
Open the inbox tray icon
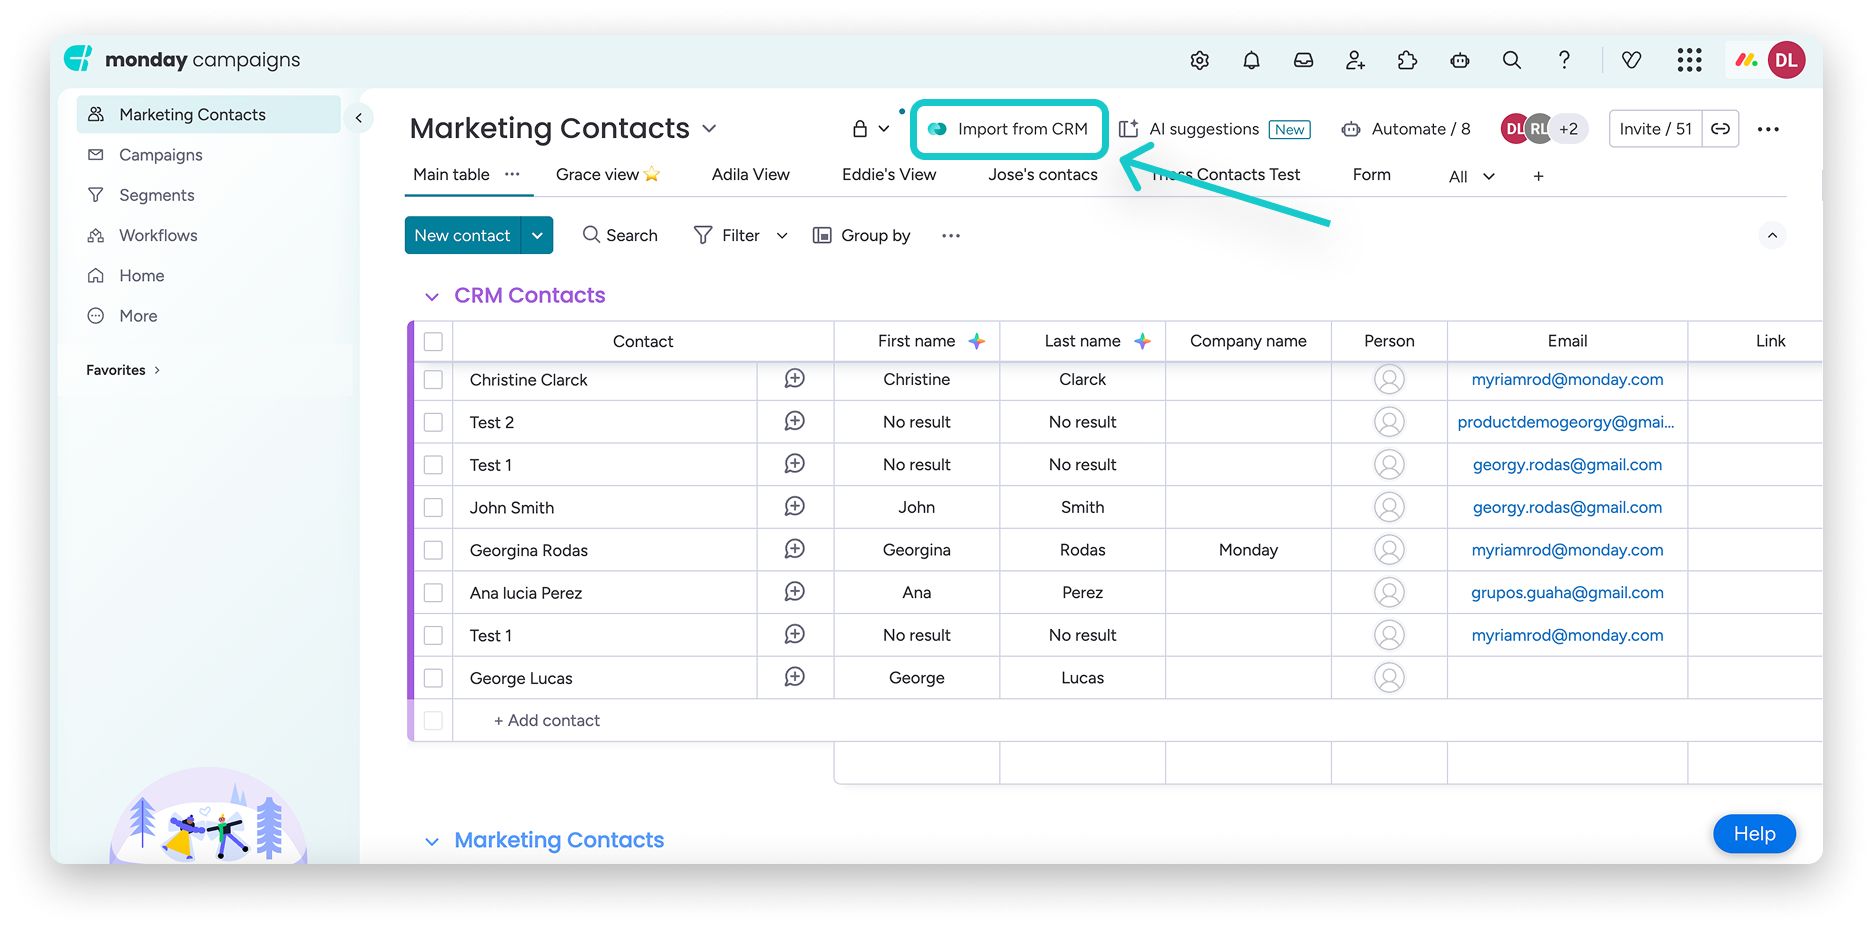pos(1303,61)
